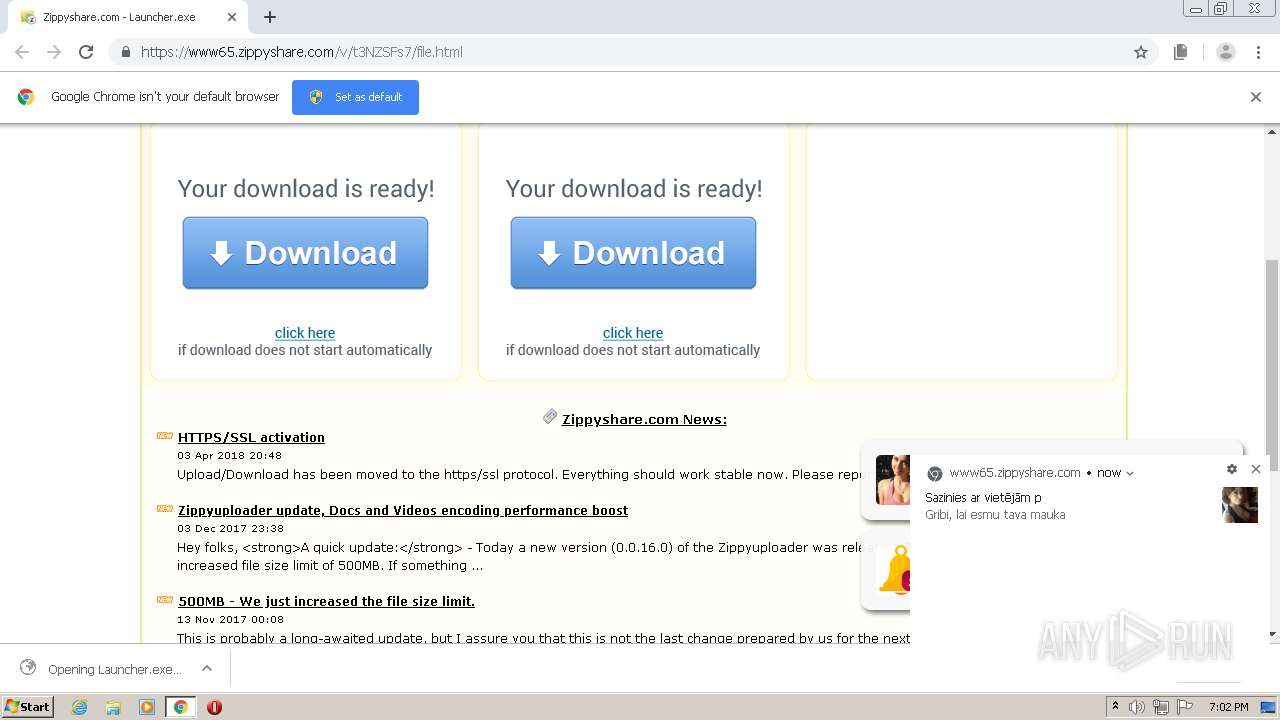View site security lock info
Image resolution: width=1280 pixels, height=720 pixels.
(125, 52)
